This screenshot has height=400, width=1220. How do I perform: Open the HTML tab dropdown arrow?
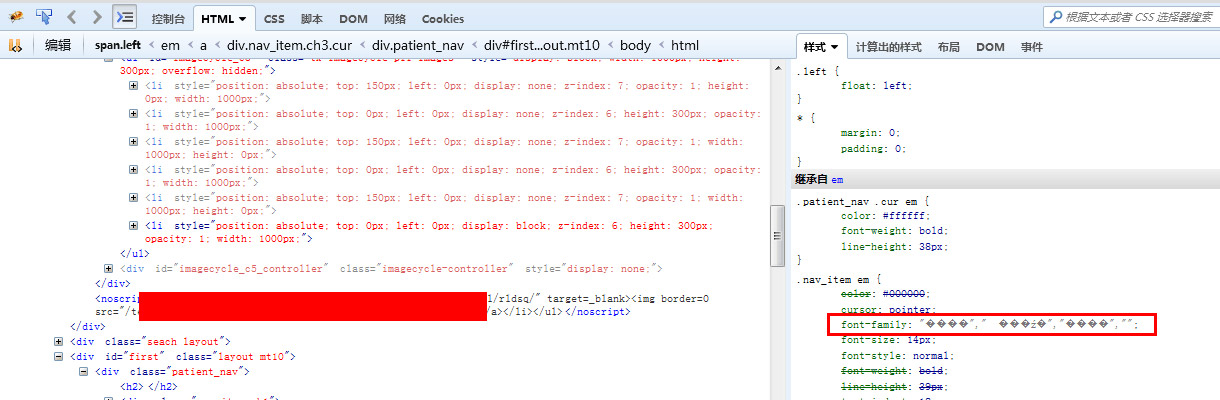(244, 19)
